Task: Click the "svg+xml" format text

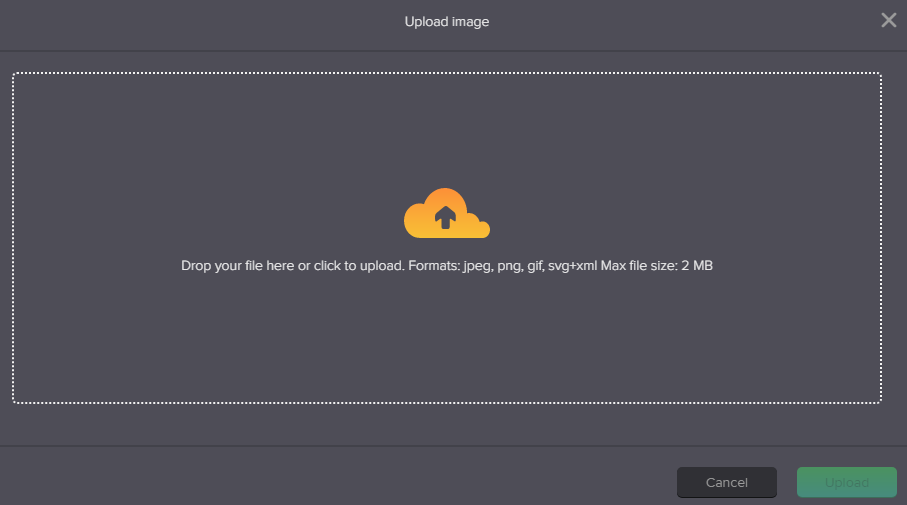Action: click(x=572, y=266)
